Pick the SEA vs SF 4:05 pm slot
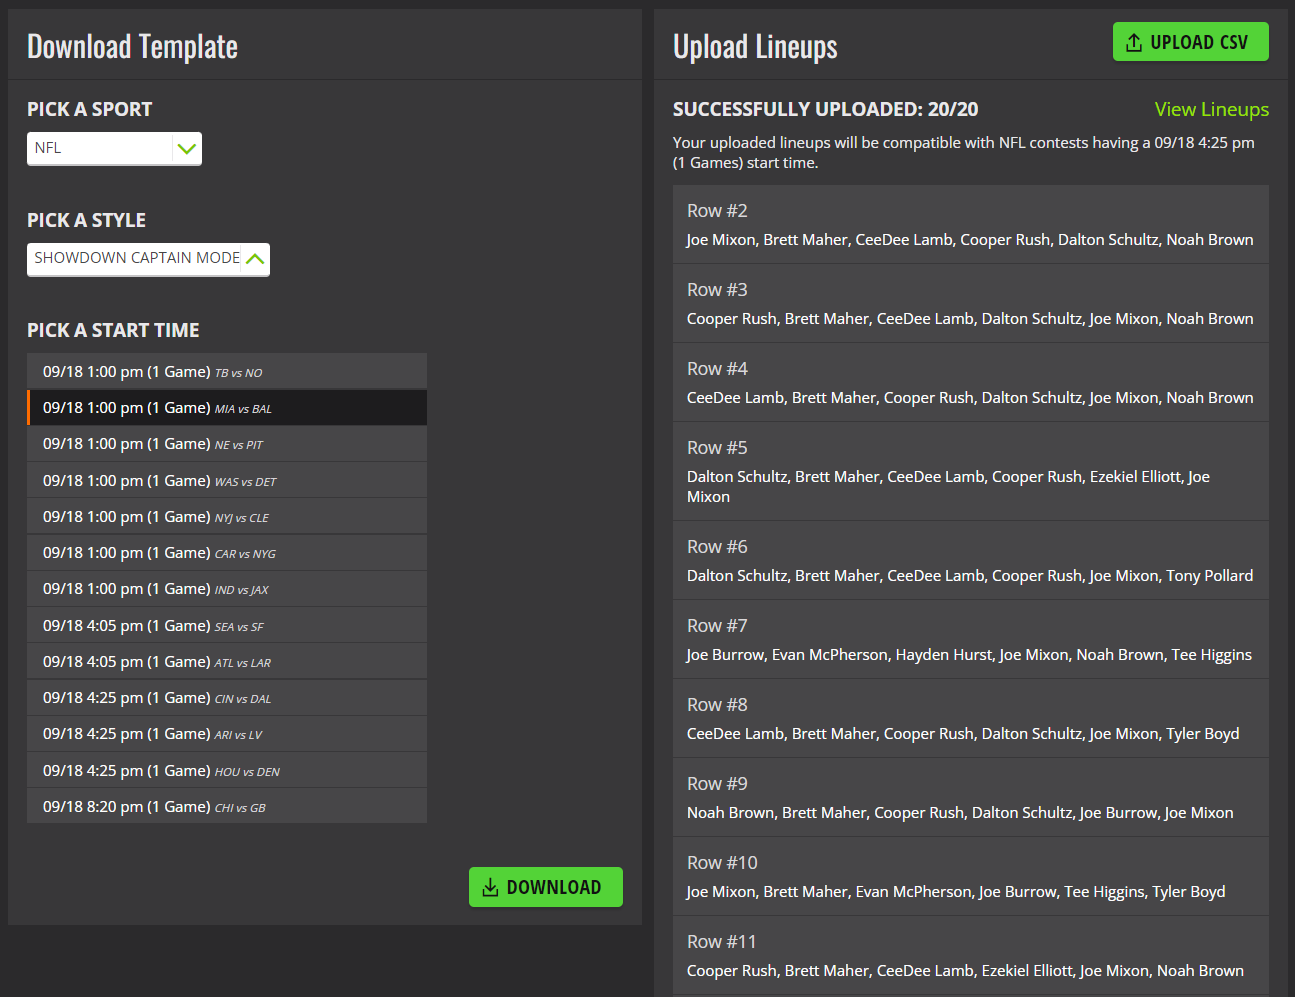The height and width of the screenshot is (997, 1295). pyautogui.click(x=227, y=626)
